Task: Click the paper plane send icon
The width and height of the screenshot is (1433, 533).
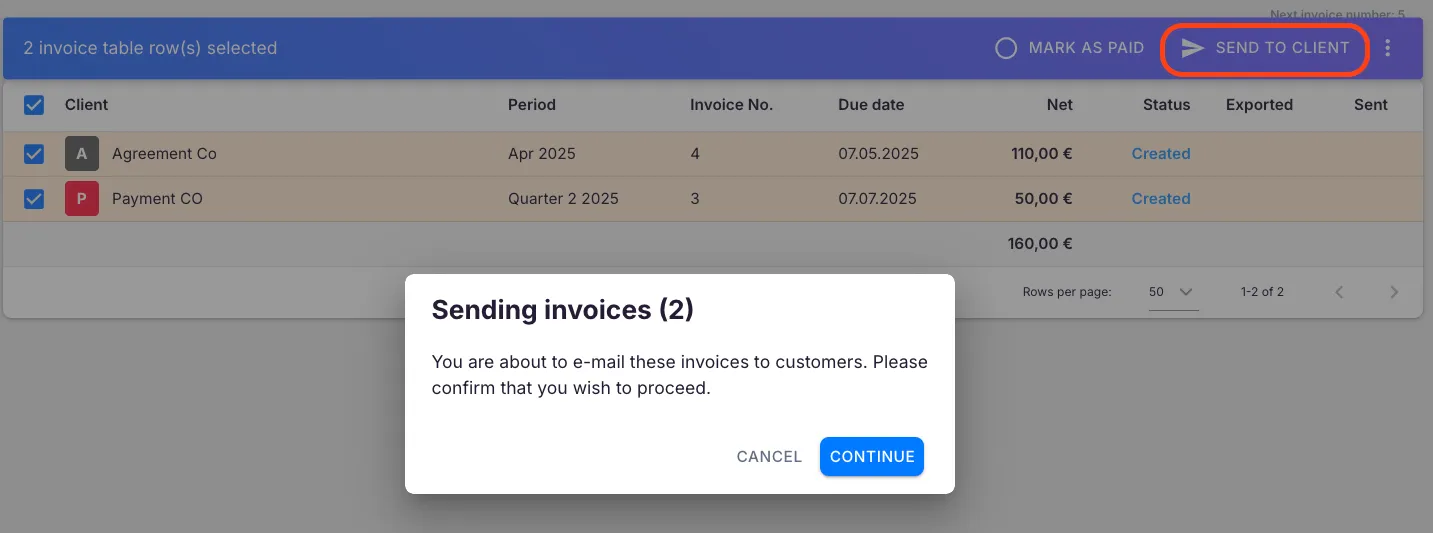Action: coord(1191,48)
